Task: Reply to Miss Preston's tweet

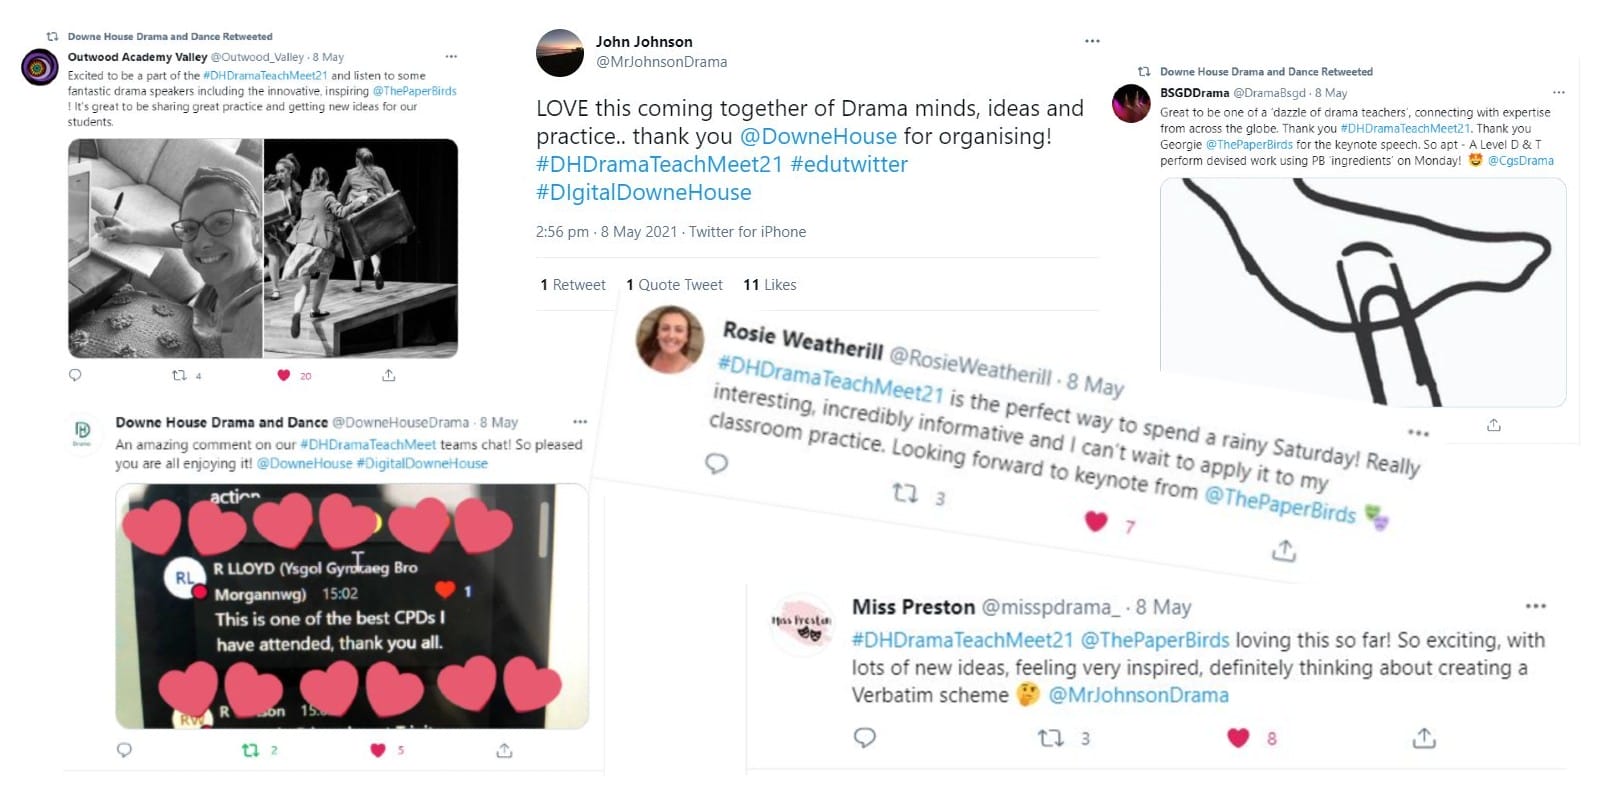Action: pyautogui.click(x=865, y=738)
